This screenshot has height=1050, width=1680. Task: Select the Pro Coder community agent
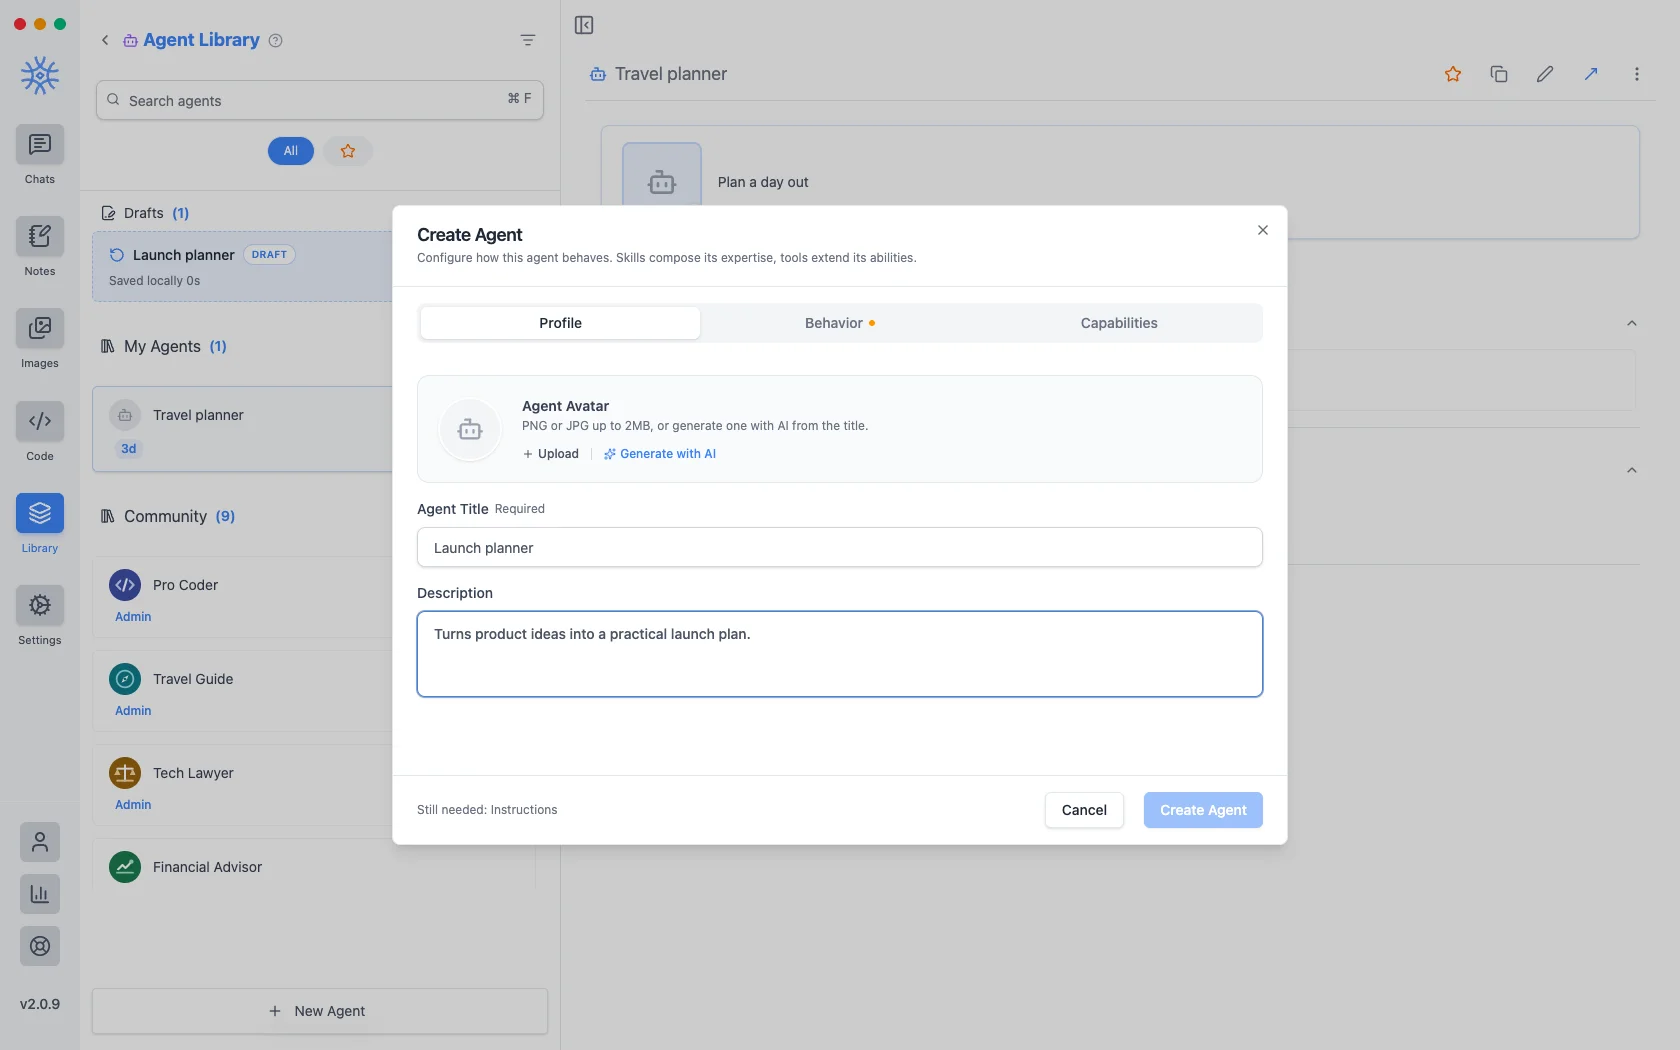coord(242,598)
